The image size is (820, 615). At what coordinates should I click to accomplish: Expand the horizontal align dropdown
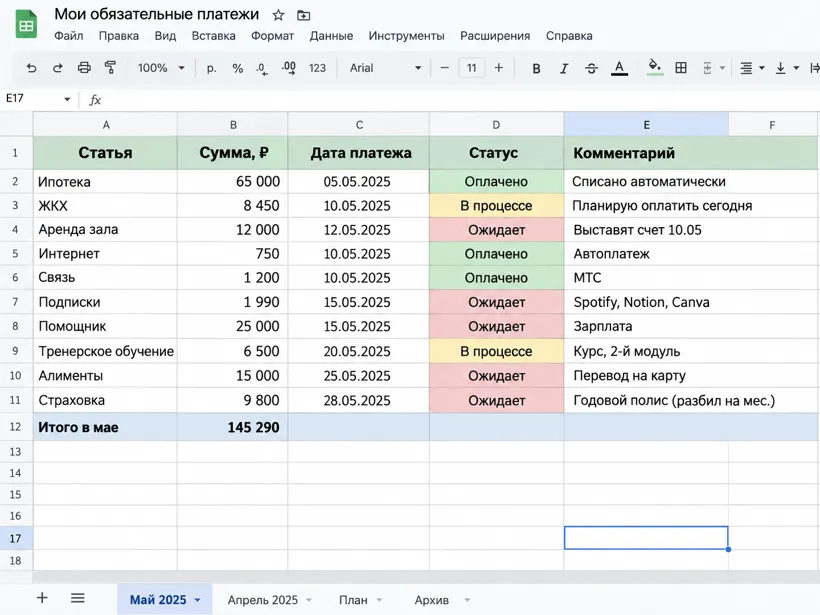(x=762, y=68)
